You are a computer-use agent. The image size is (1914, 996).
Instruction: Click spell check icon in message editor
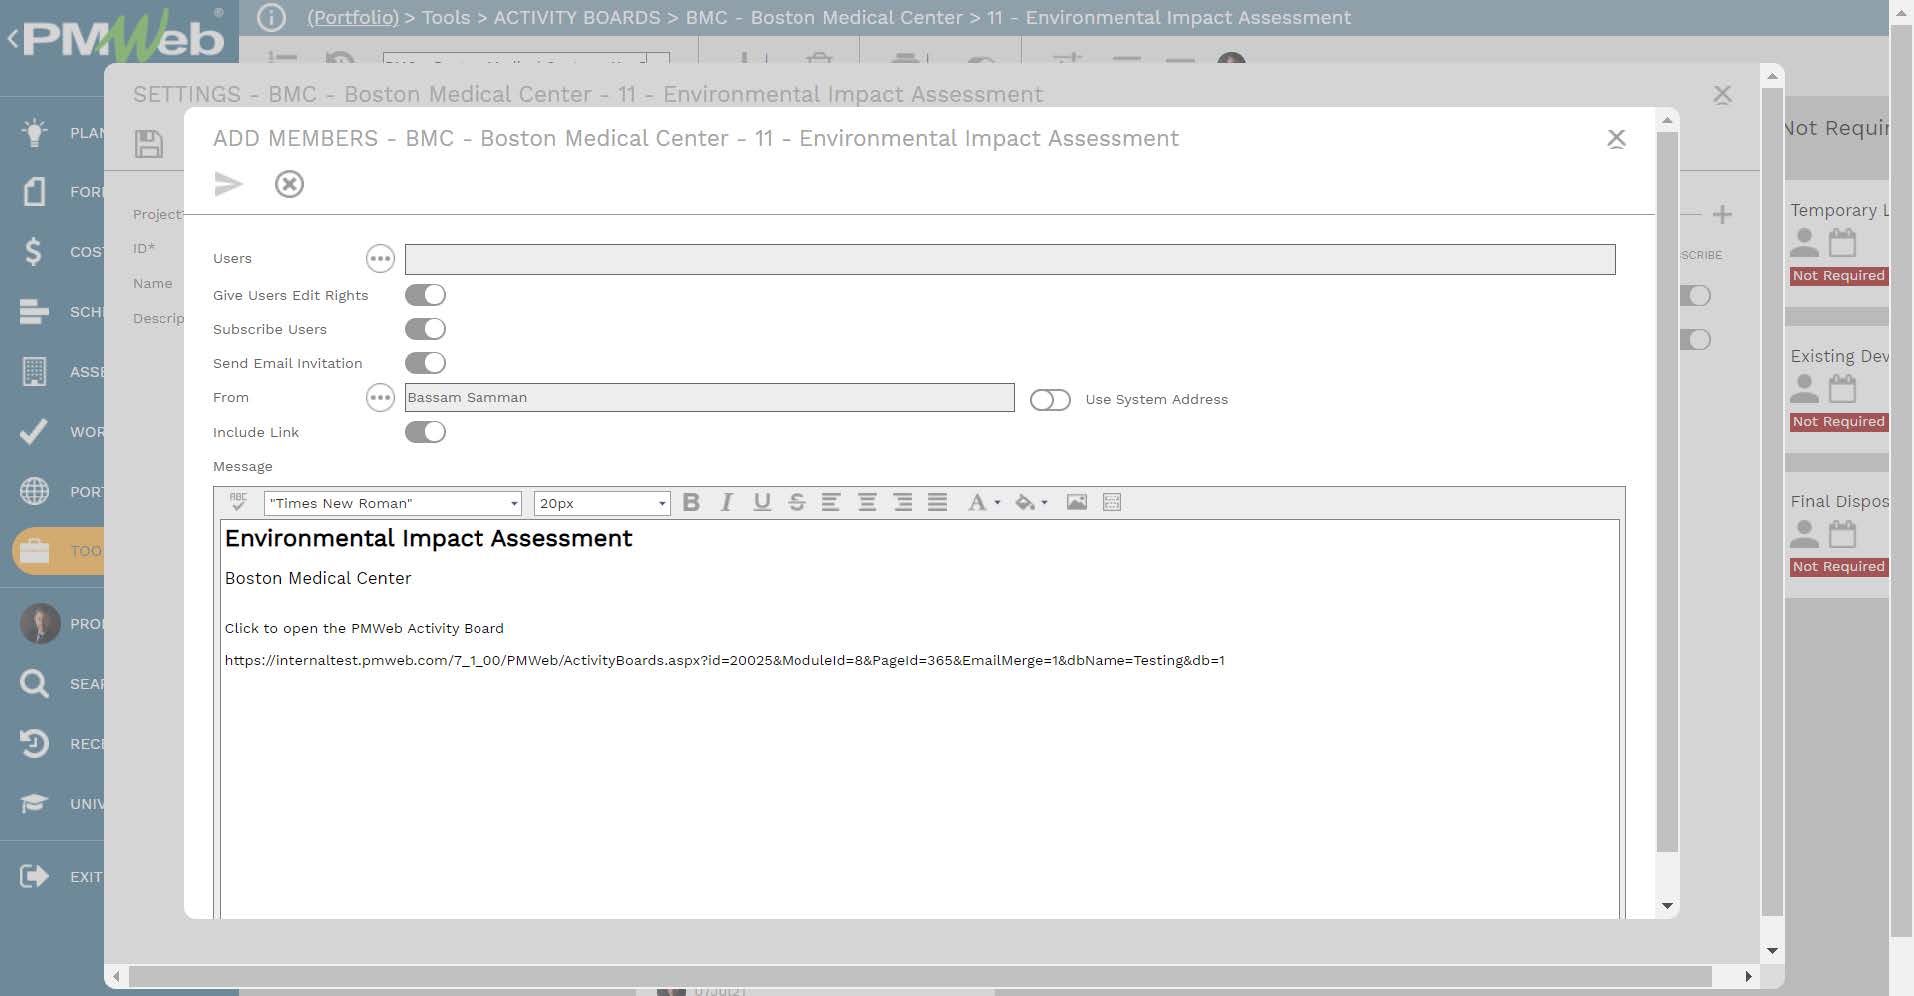point(238,502)
